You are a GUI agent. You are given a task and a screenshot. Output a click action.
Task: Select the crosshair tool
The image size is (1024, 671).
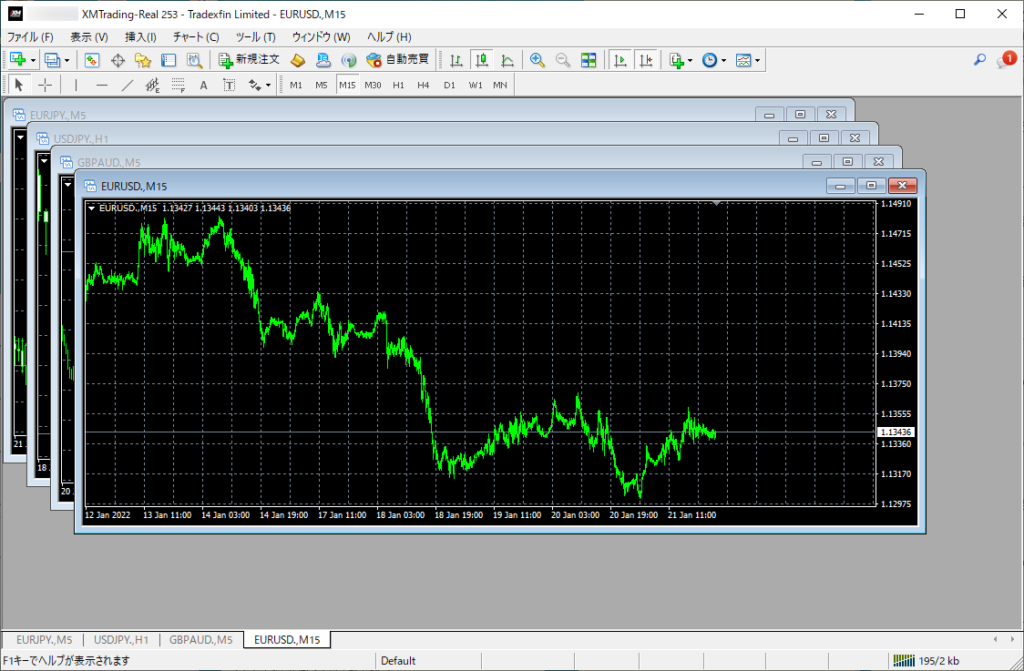pos(45,85)
